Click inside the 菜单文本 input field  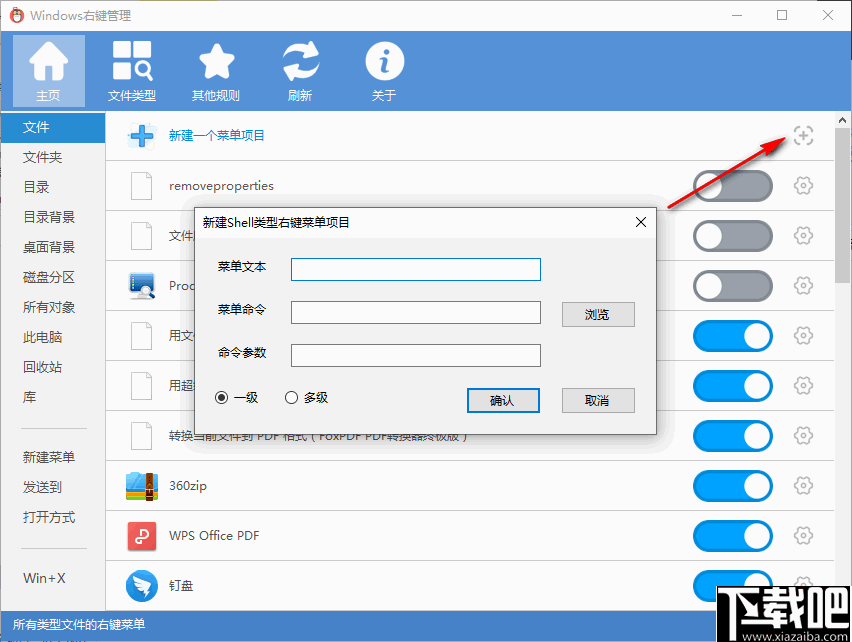(x=415, y=269)
